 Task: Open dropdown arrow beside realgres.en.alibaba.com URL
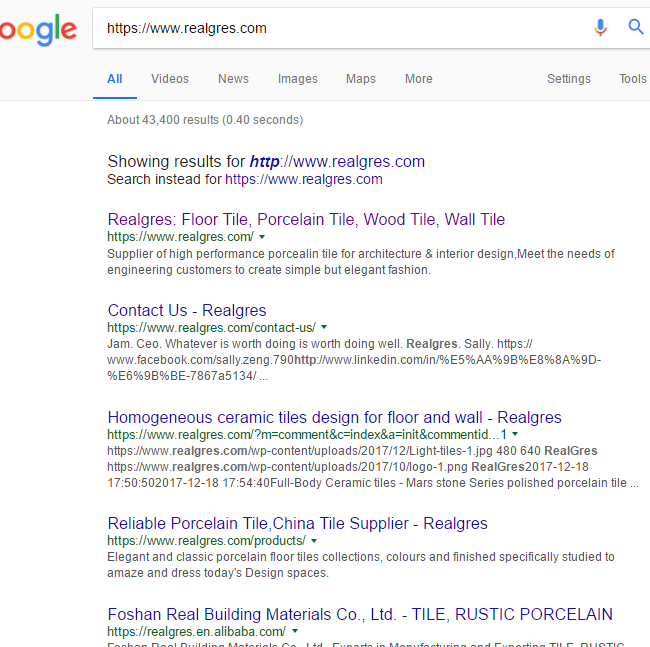tap(295, 632)
